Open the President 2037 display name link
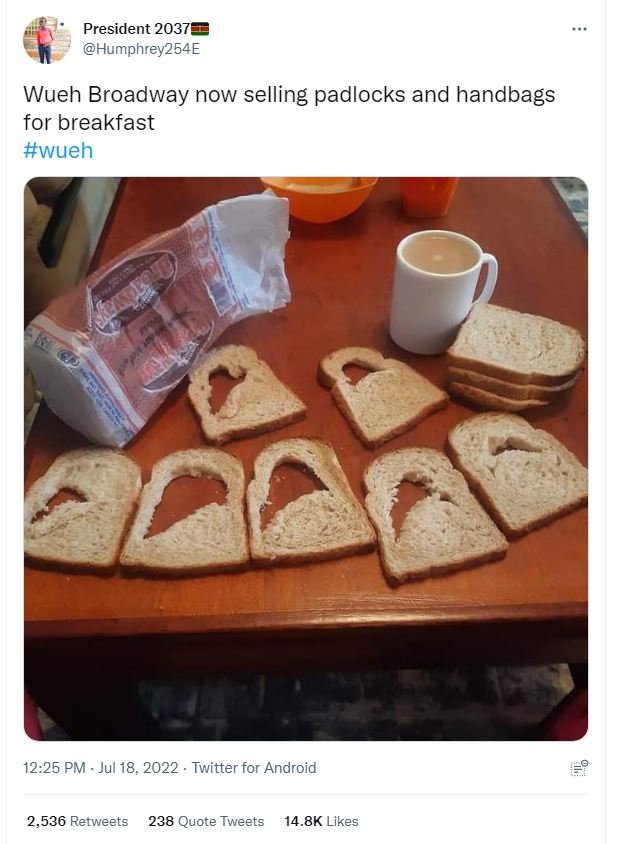 [x=136, y=29]
